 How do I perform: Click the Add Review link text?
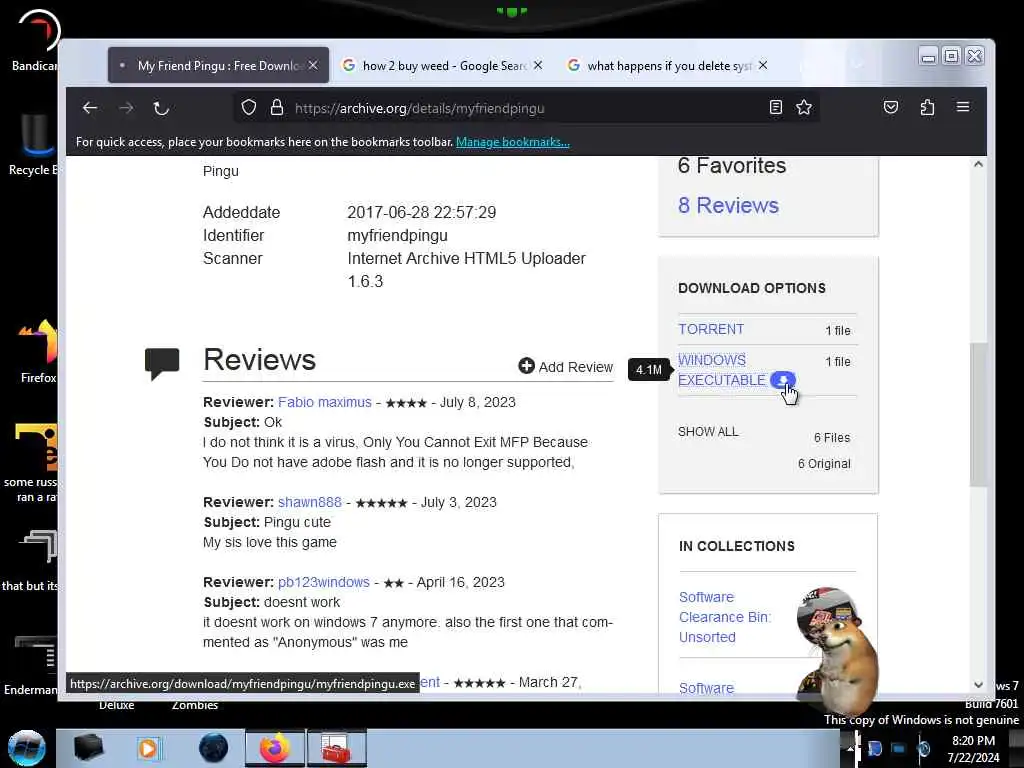pos(575,367)
